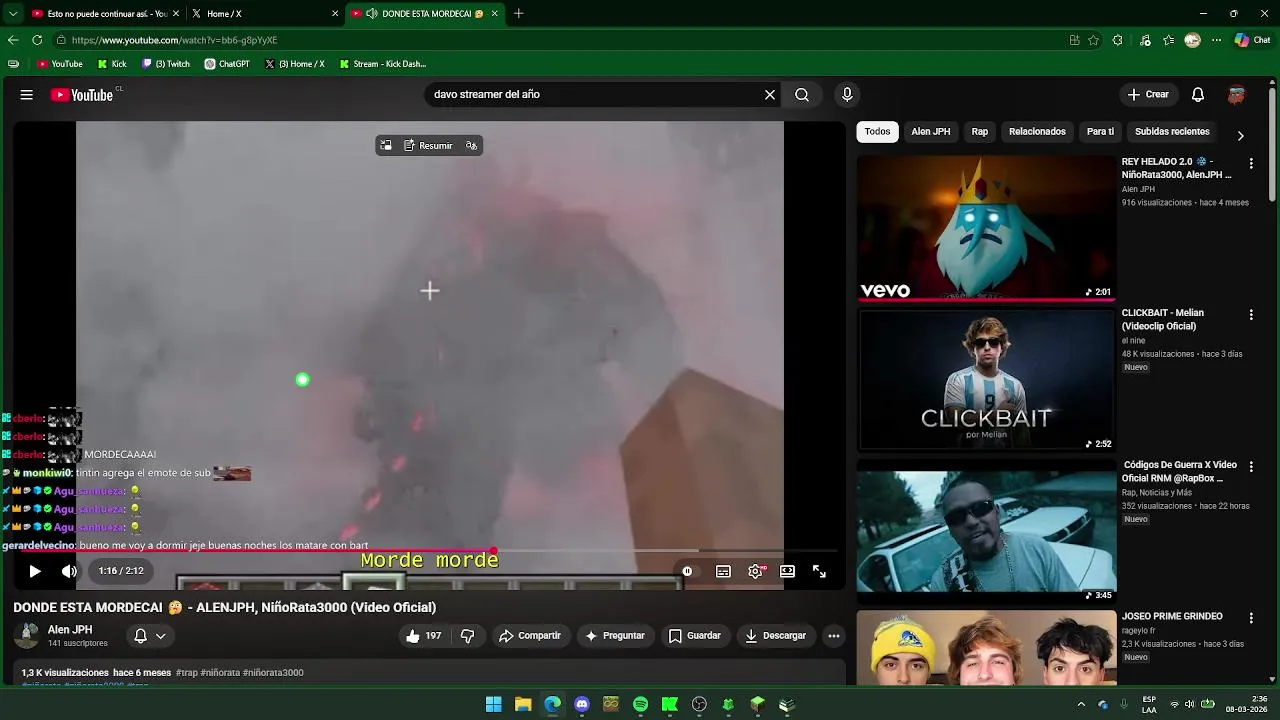Go to the YouTube home logo

pyautogui.click(x=82, y=95)
